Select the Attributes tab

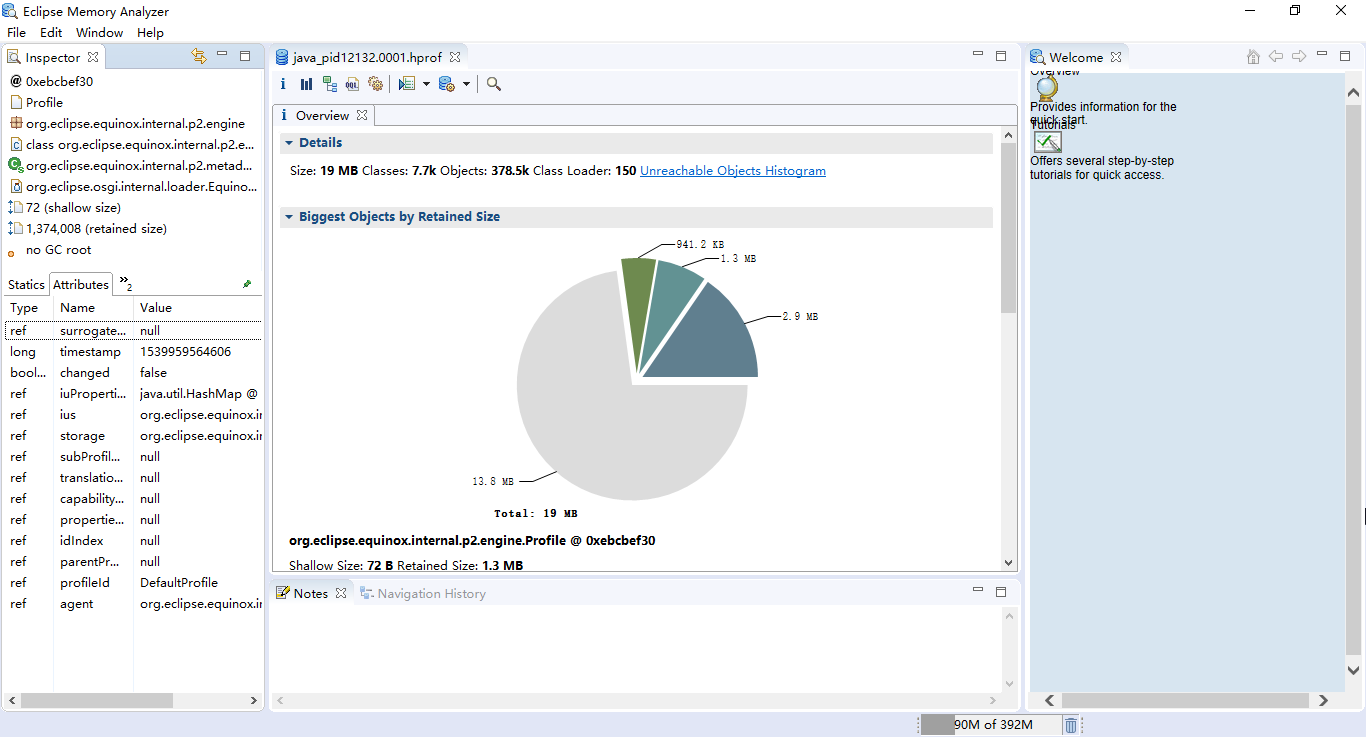coord(80,285)
